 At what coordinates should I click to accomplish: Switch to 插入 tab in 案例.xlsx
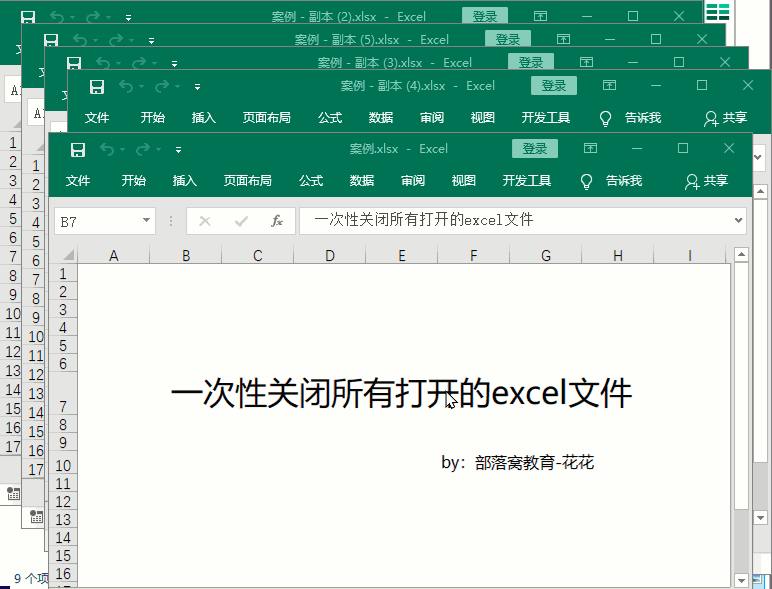point(185,181)
